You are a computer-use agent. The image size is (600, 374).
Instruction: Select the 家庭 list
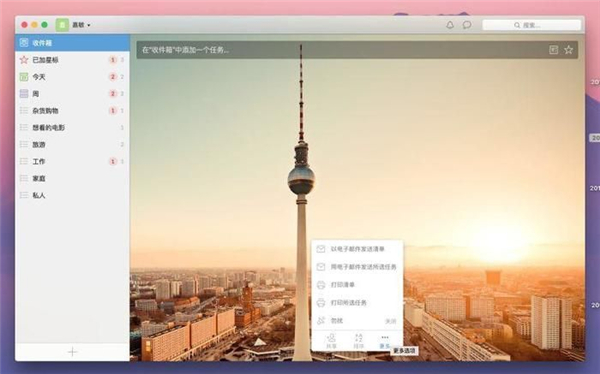point(72,178)
